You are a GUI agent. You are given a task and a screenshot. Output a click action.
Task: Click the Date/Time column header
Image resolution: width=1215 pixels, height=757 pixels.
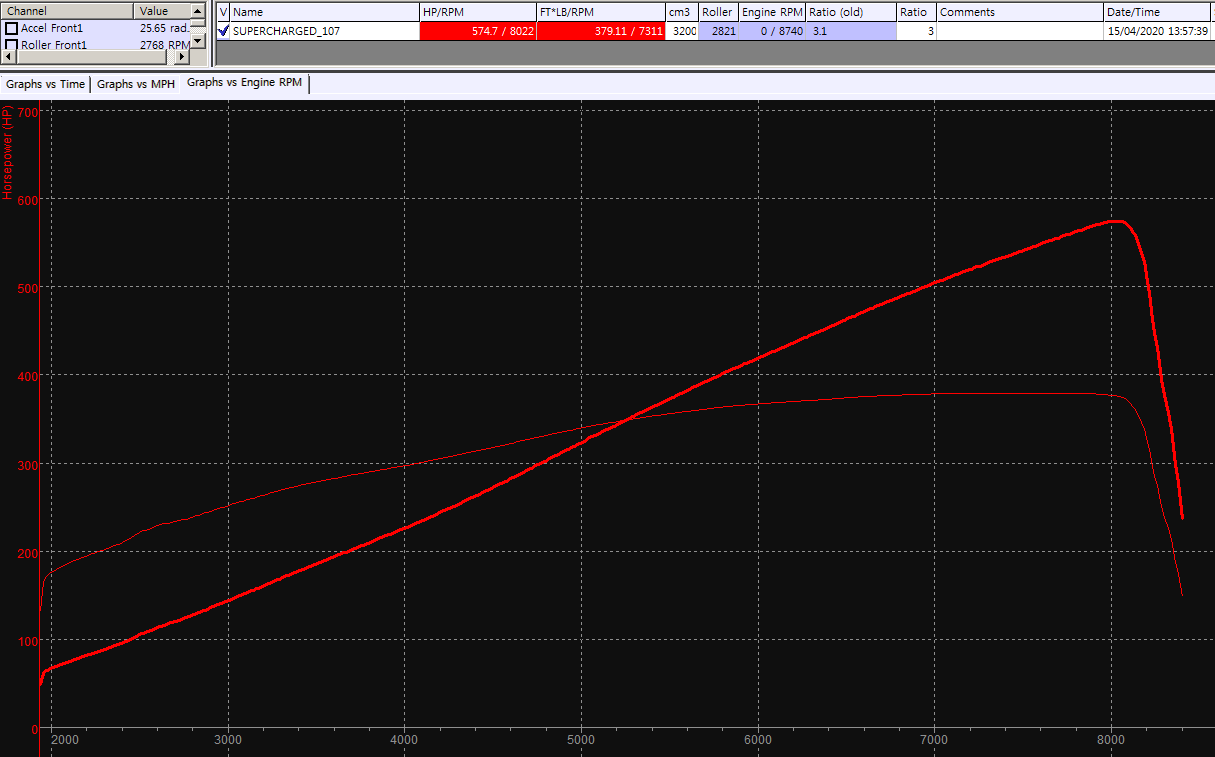pos(1157,12)
